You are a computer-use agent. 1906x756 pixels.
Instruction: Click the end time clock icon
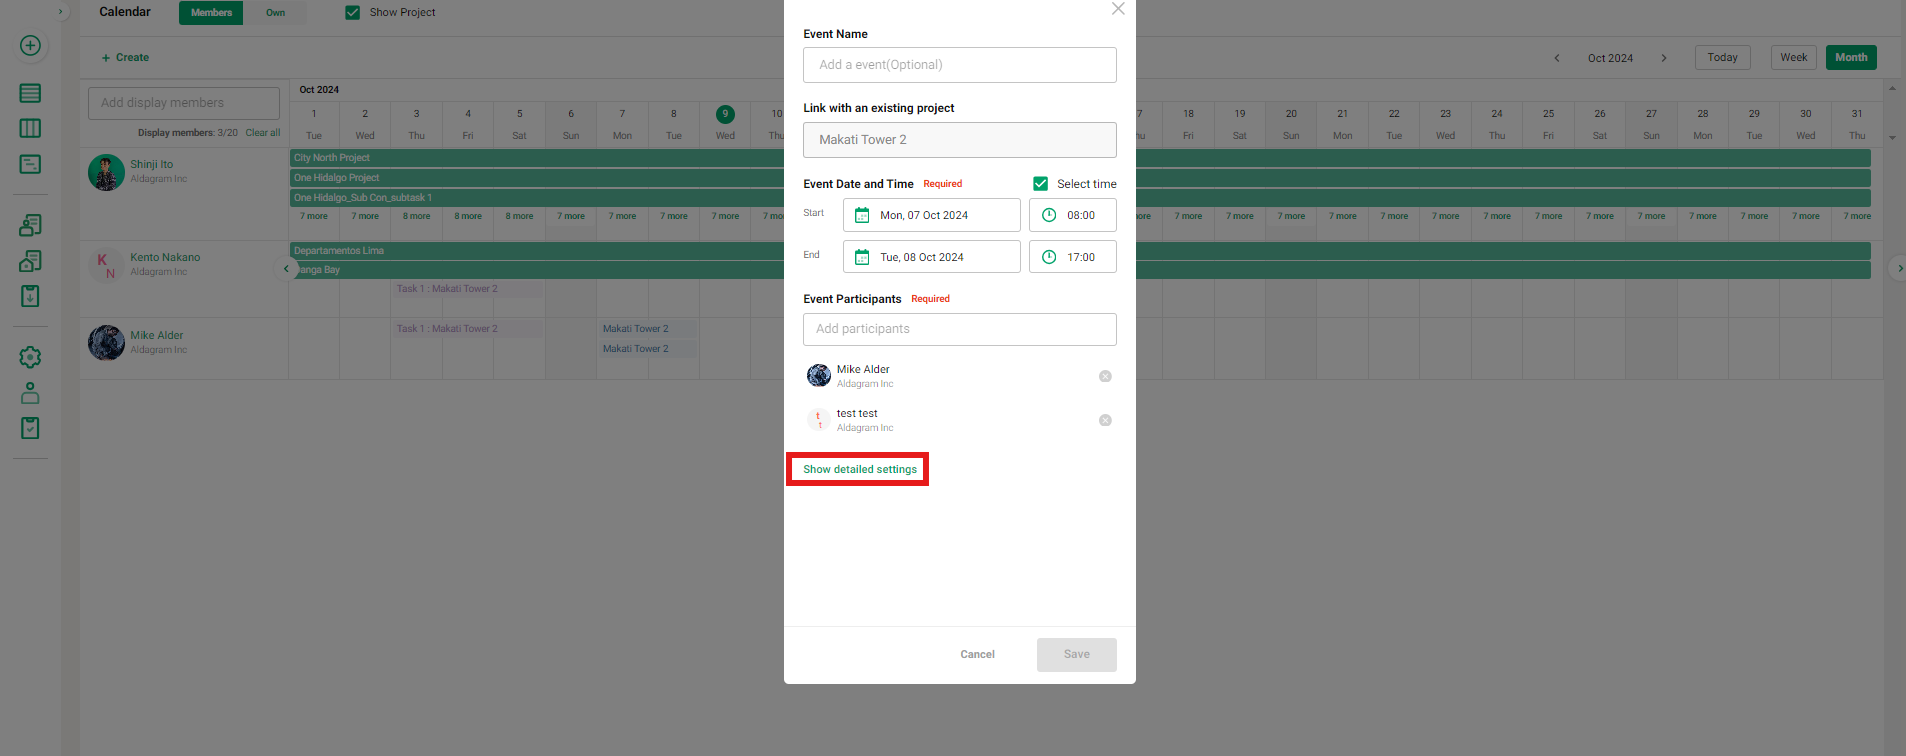pyautogui.click(x=1049, y=257)
